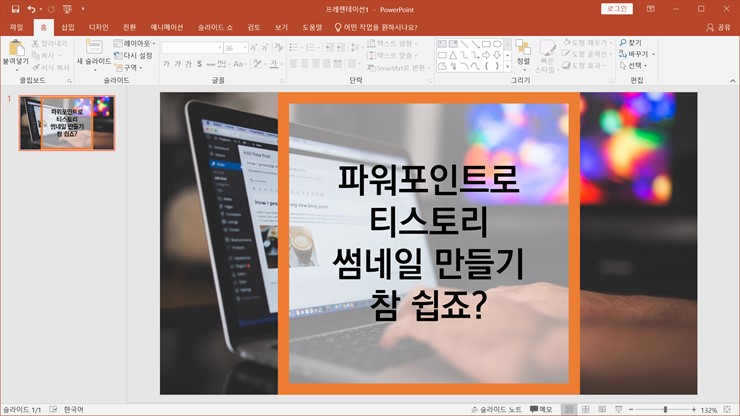The height and width of the screenshot is (416, 740).
Task: Toggle italic 가 formatting
Action: (x=177, y=64)
